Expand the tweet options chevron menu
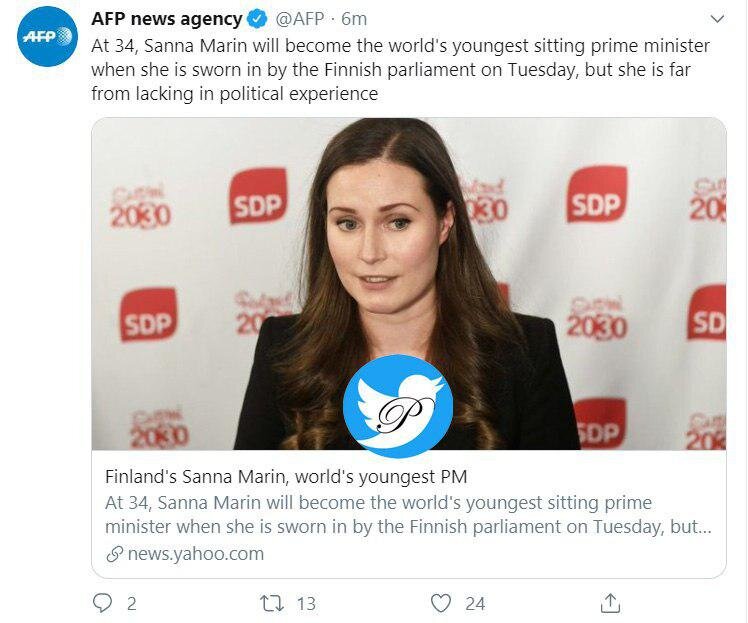This screenshot has width=748, height=623. 716,19
